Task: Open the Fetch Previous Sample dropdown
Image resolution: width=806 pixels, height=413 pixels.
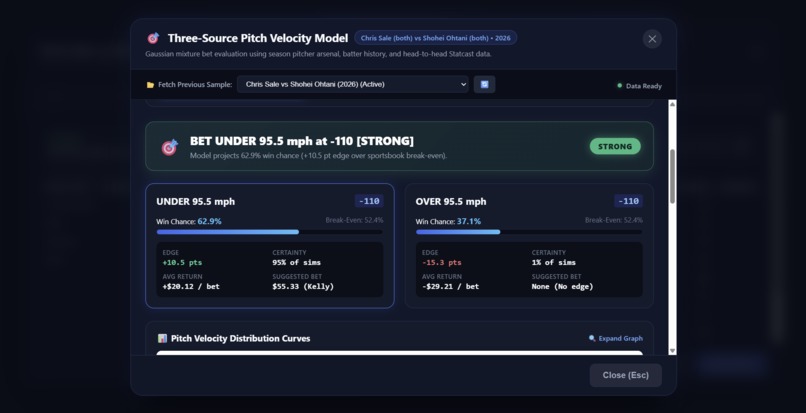Action: point(353,84)
